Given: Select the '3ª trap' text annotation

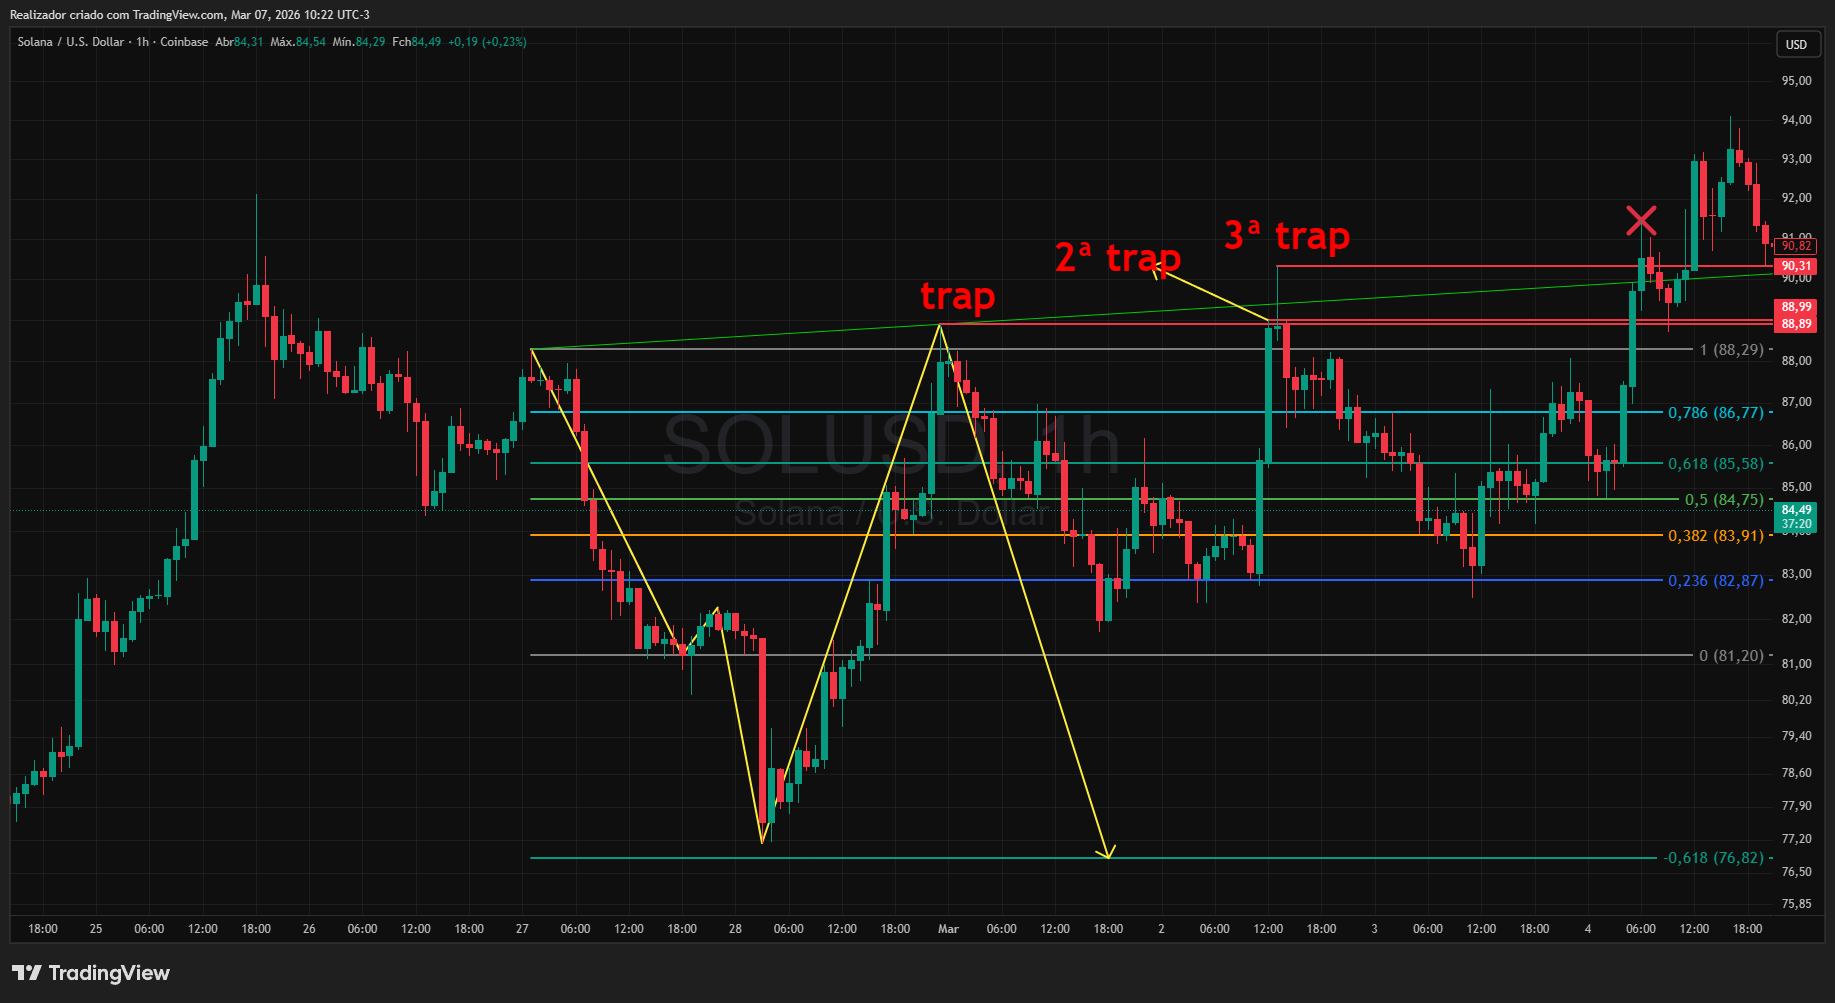Looking at the screenshot, I should tap(1287, 236).
